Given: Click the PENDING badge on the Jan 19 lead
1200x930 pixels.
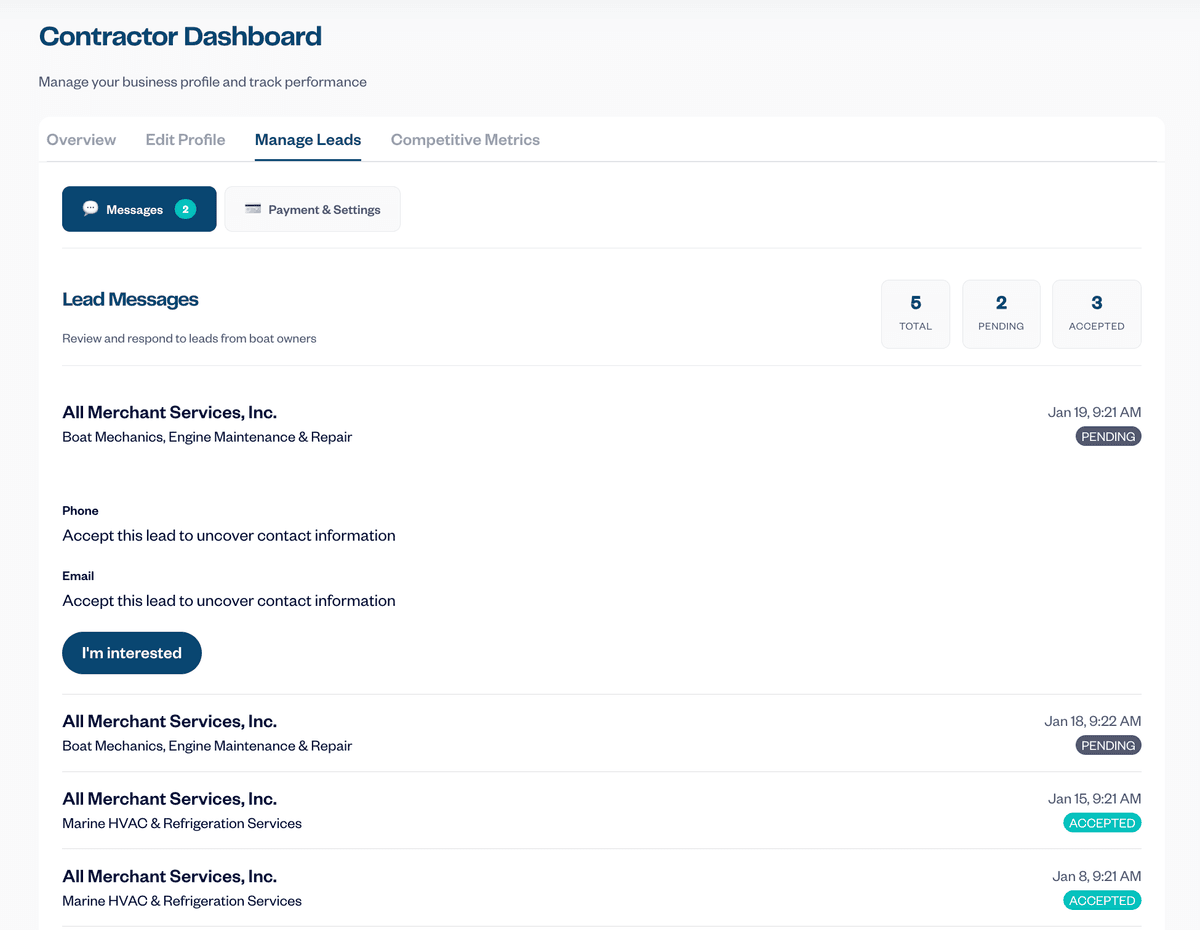Looking at the screenshot, I should (1108, 435).
